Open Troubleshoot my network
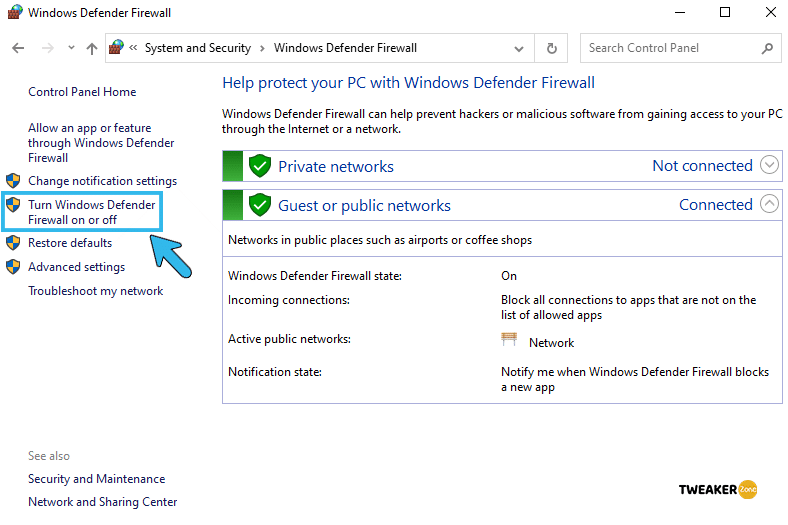The width and height of the screenshot is (788, 525). tap(95, 291)
